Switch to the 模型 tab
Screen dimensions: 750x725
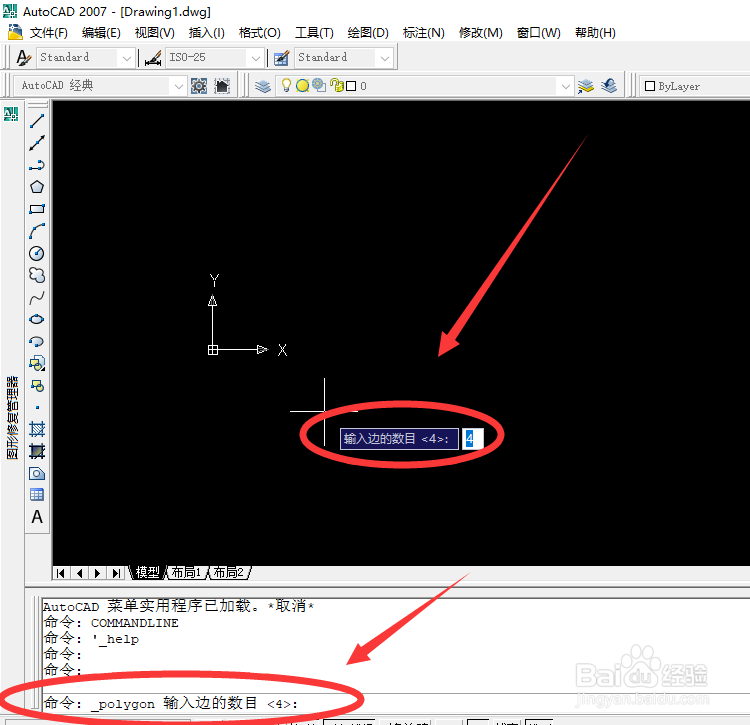tap(147, 572)
